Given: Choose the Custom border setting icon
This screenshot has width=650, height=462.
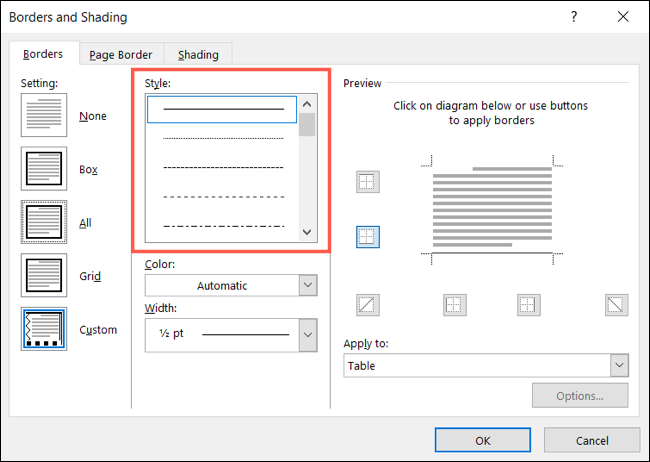Looking at the screenshot, I should click(43, 329).
